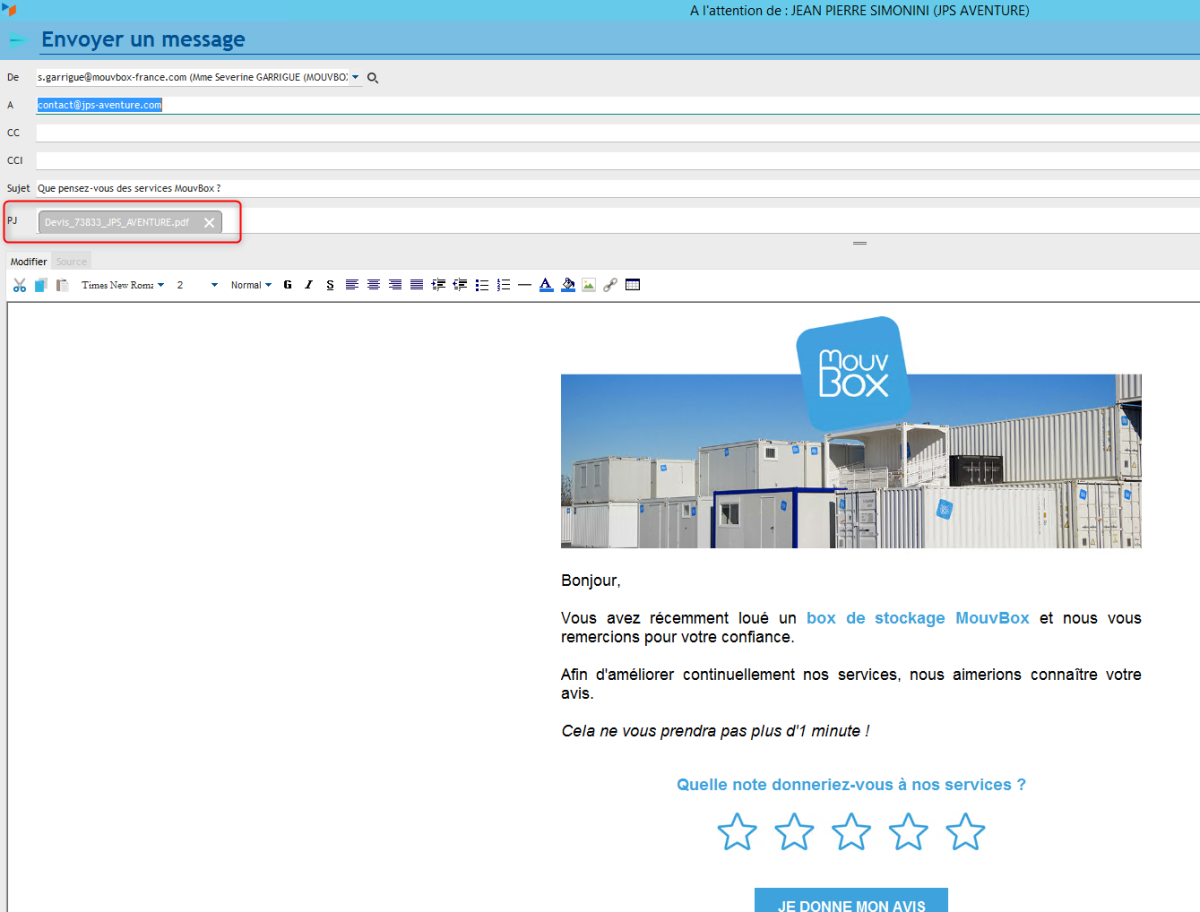Click the Cut scissors icon

(19, 285)
